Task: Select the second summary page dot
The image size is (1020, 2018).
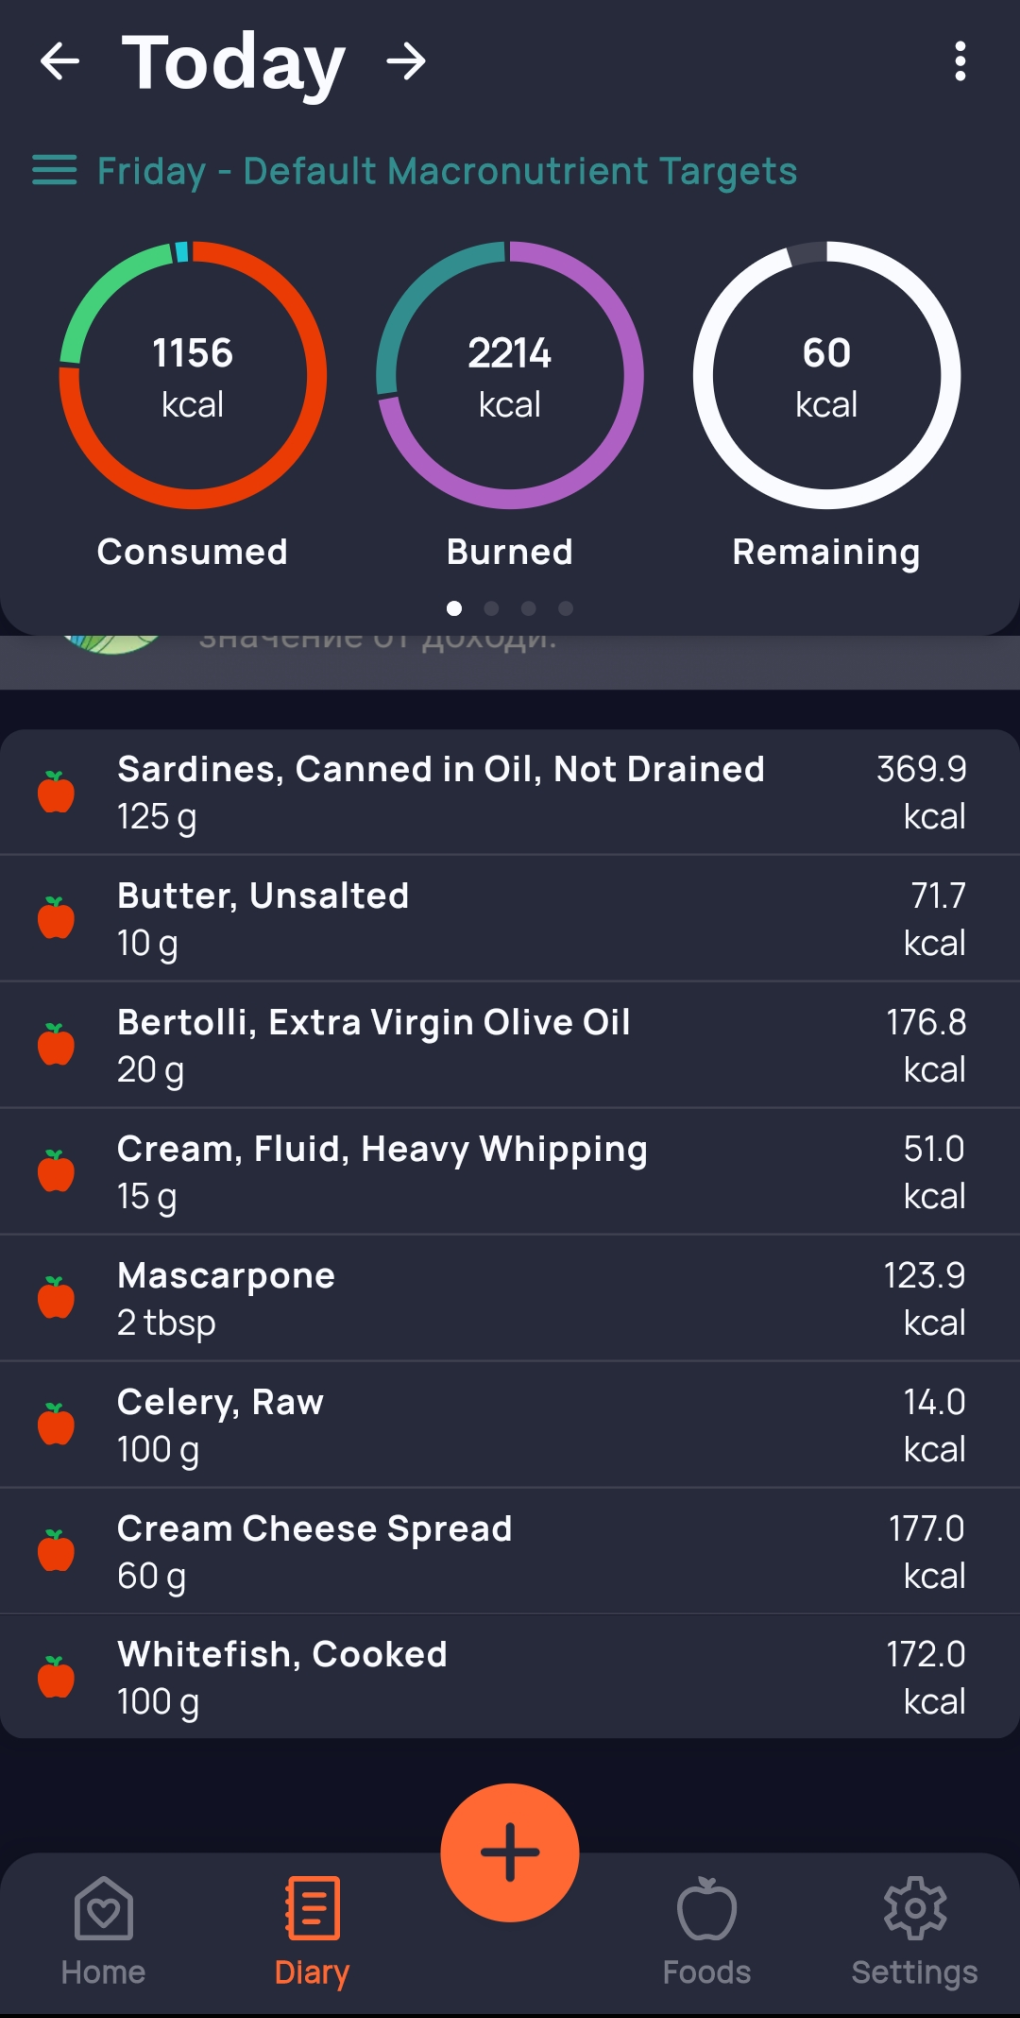Action: [491, 608]
